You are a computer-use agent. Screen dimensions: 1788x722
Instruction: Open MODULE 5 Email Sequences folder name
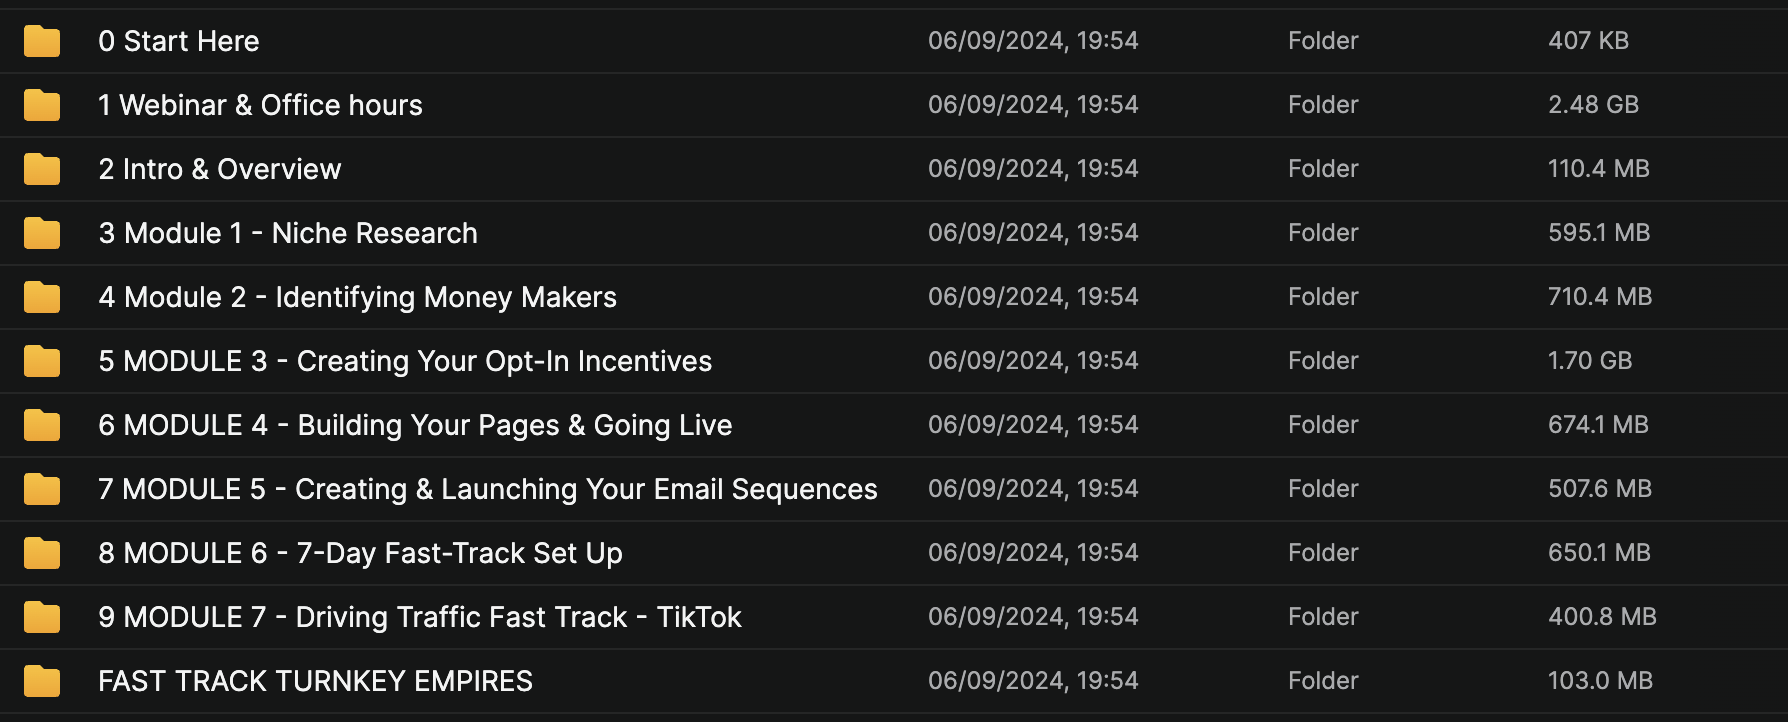(487, 489)
